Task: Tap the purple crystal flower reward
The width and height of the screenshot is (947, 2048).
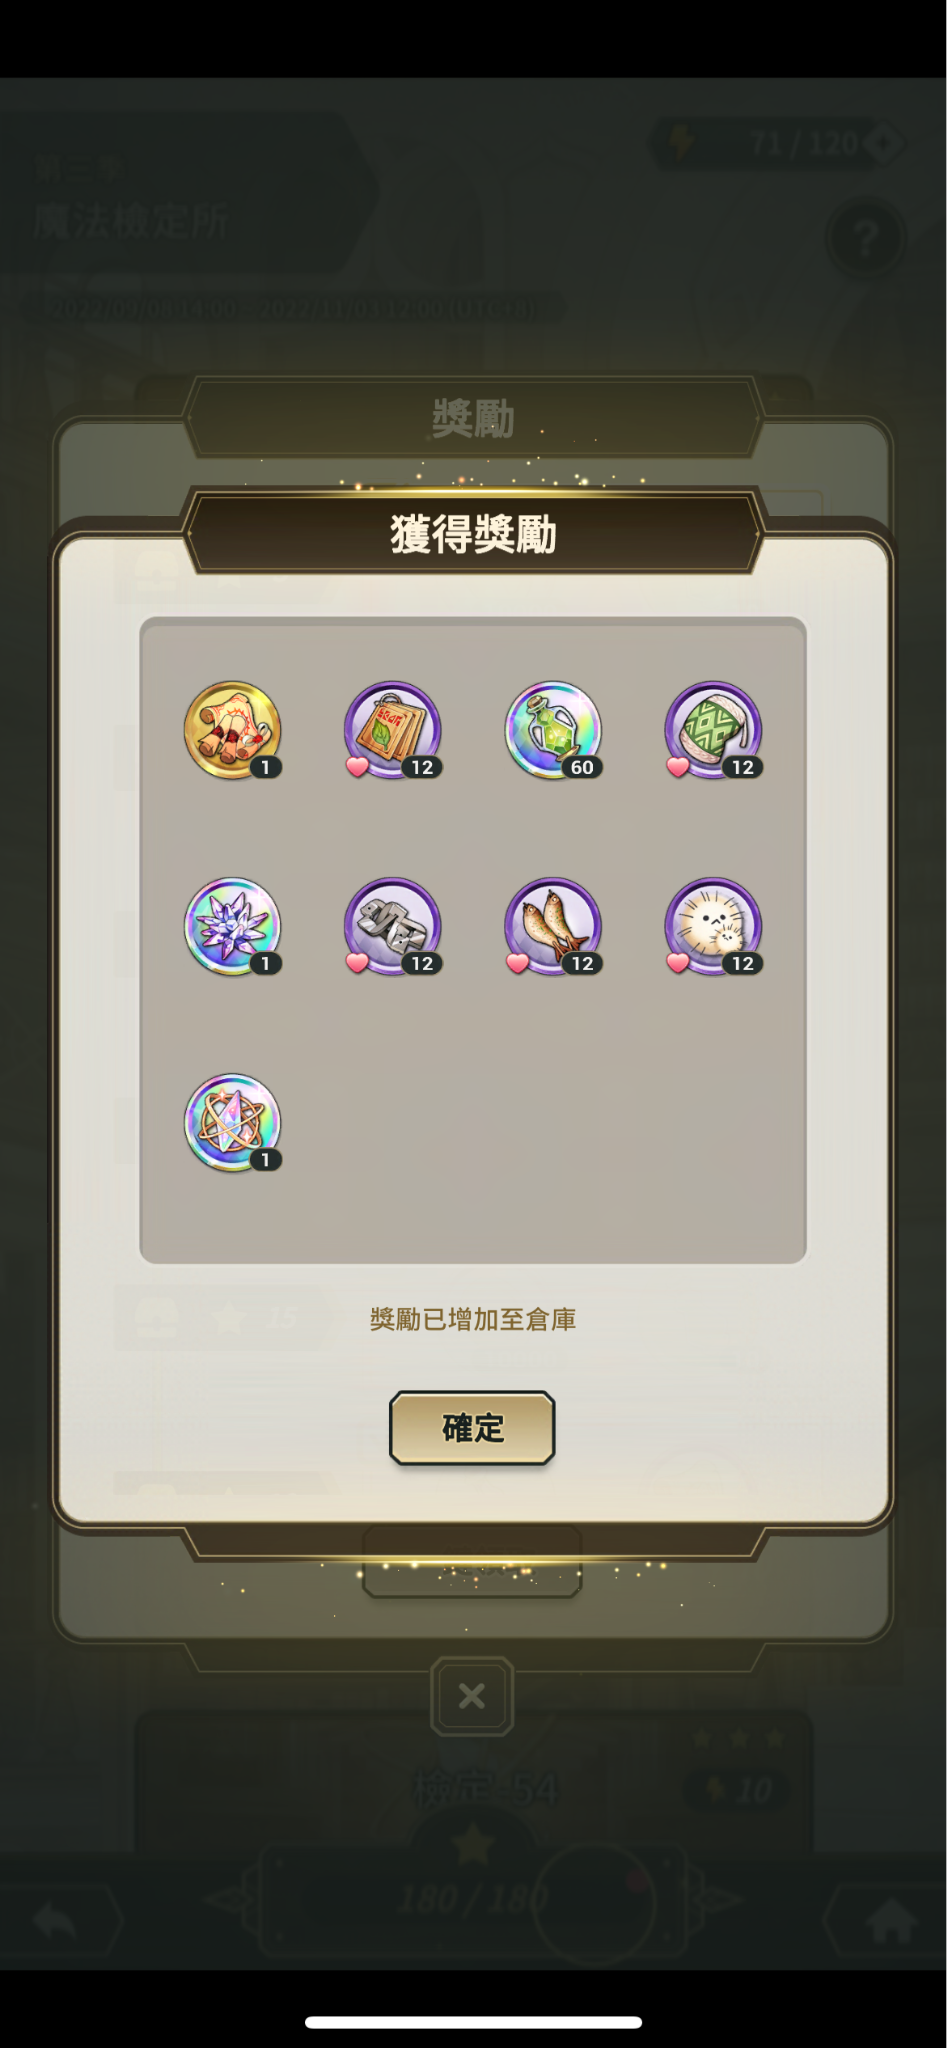Action: [232, 927]
